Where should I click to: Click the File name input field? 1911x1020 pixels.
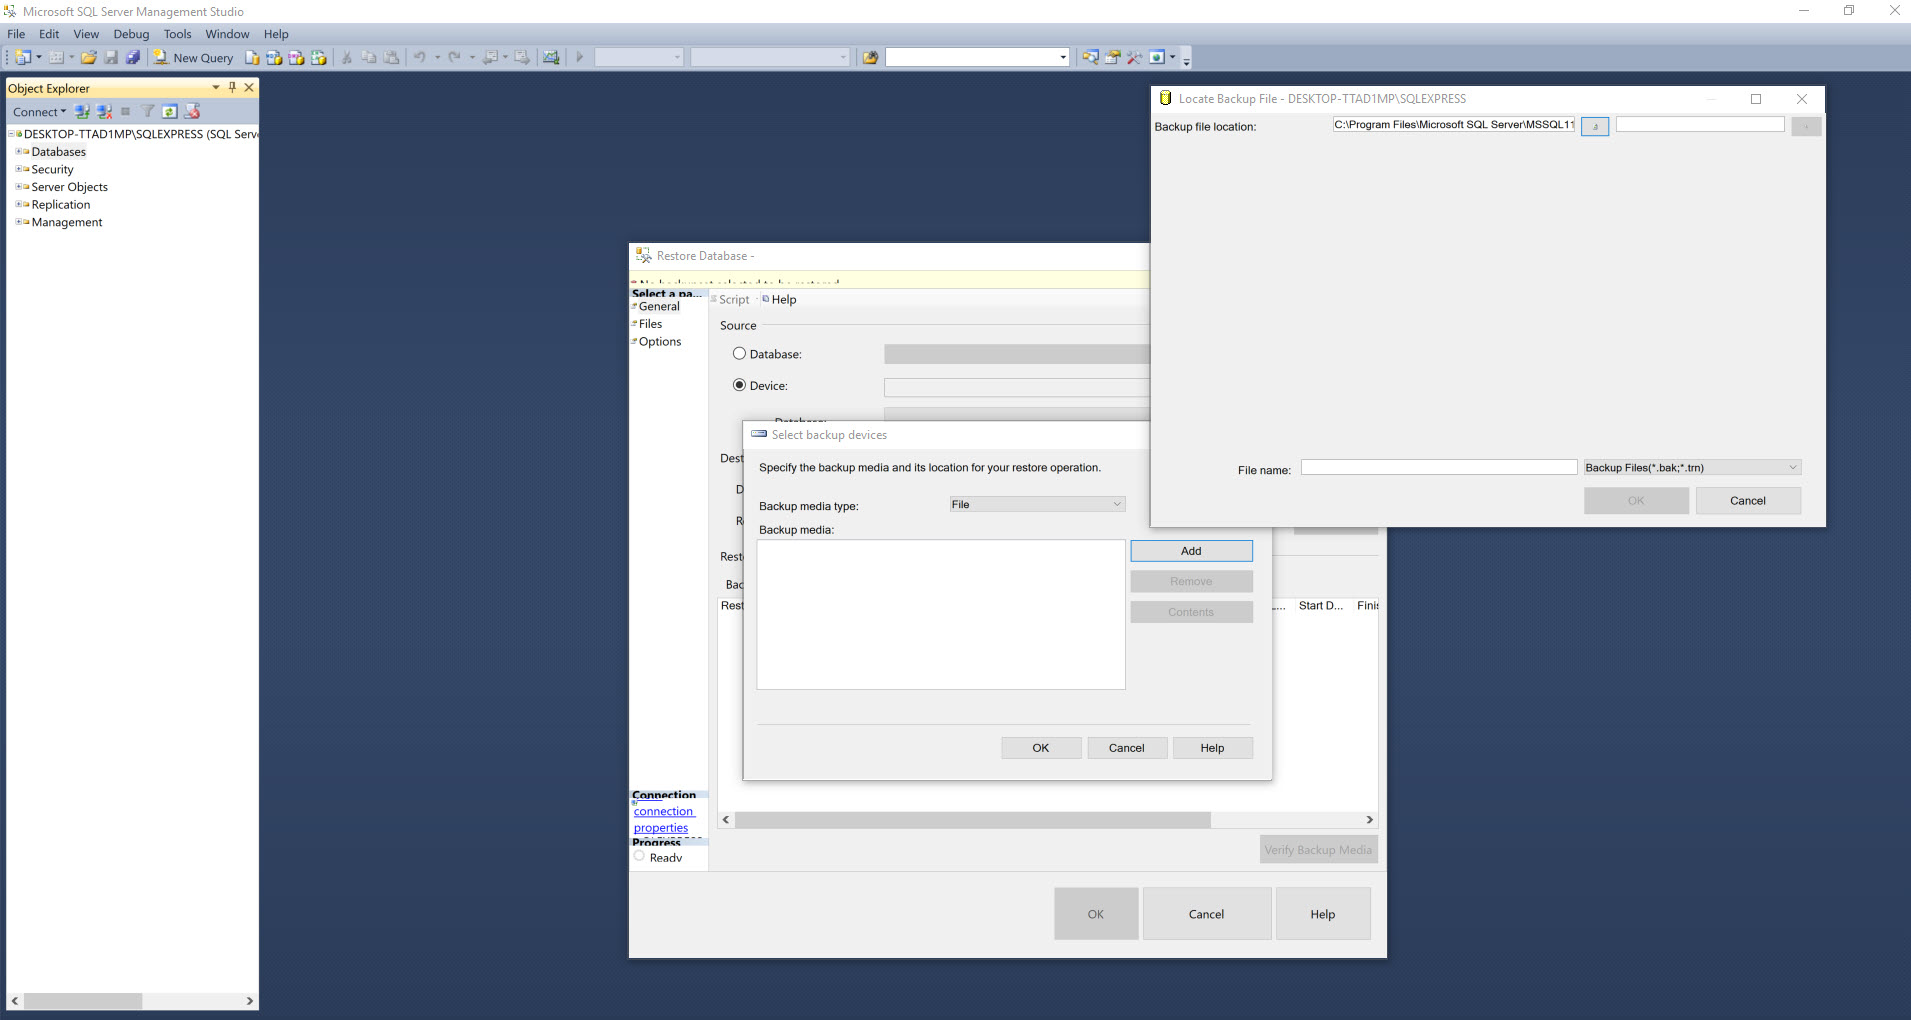point(1438,467)
